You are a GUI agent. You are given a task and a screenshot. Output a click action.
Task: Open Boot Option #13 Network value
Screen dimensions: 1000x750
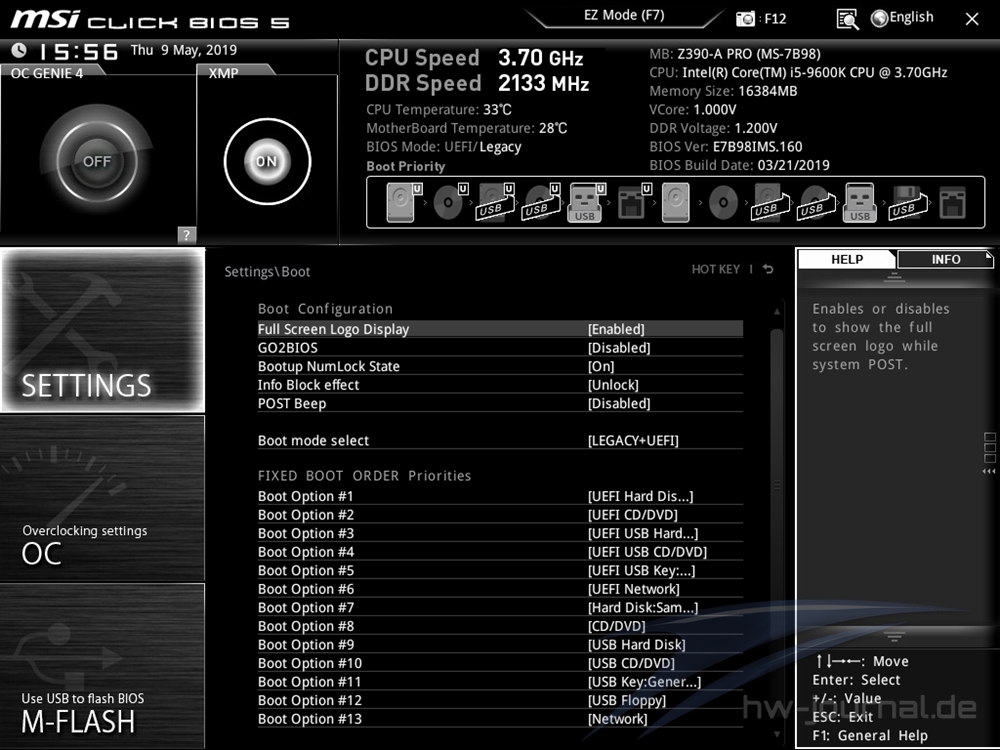coord(617,718)
